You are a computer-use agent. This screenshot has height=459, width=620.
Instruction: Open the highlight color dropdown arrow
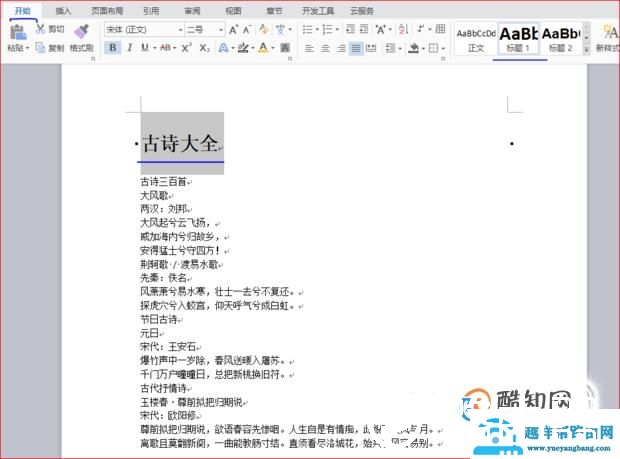click(253, 49)
